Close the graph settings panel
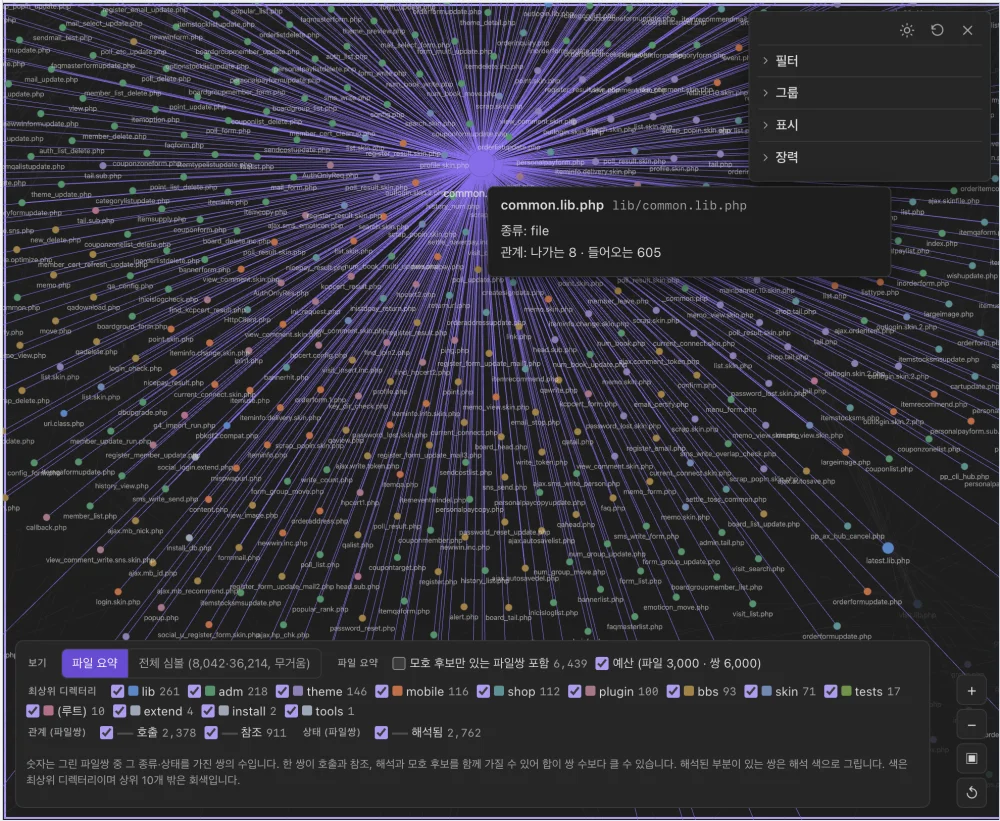 (967, 31)
